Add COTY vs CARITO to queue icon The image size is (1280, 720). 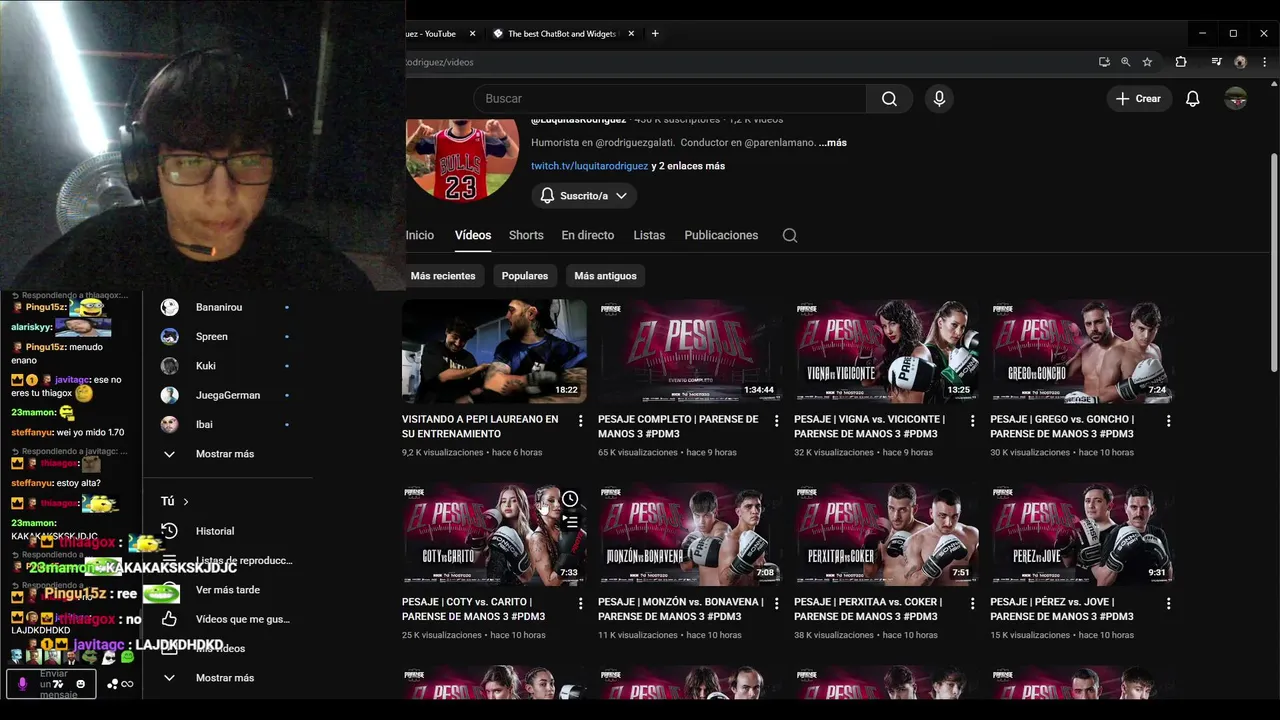[570, 522]
